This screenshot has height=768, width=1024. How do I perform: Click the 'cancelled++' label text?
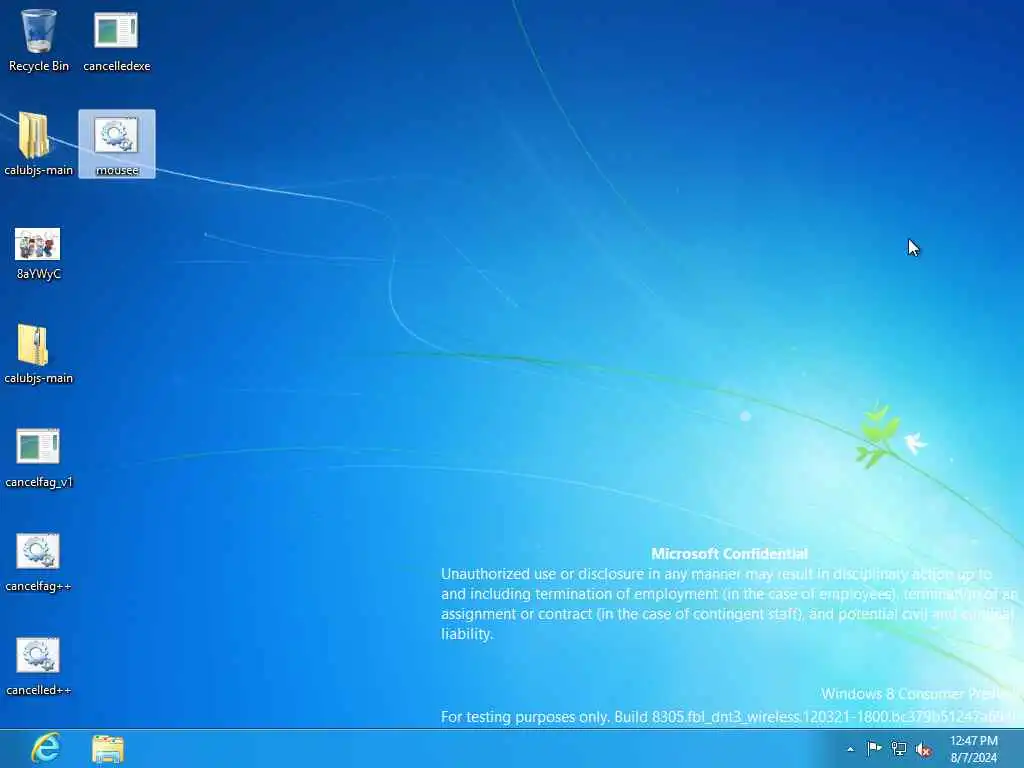[x=39, y=690]
